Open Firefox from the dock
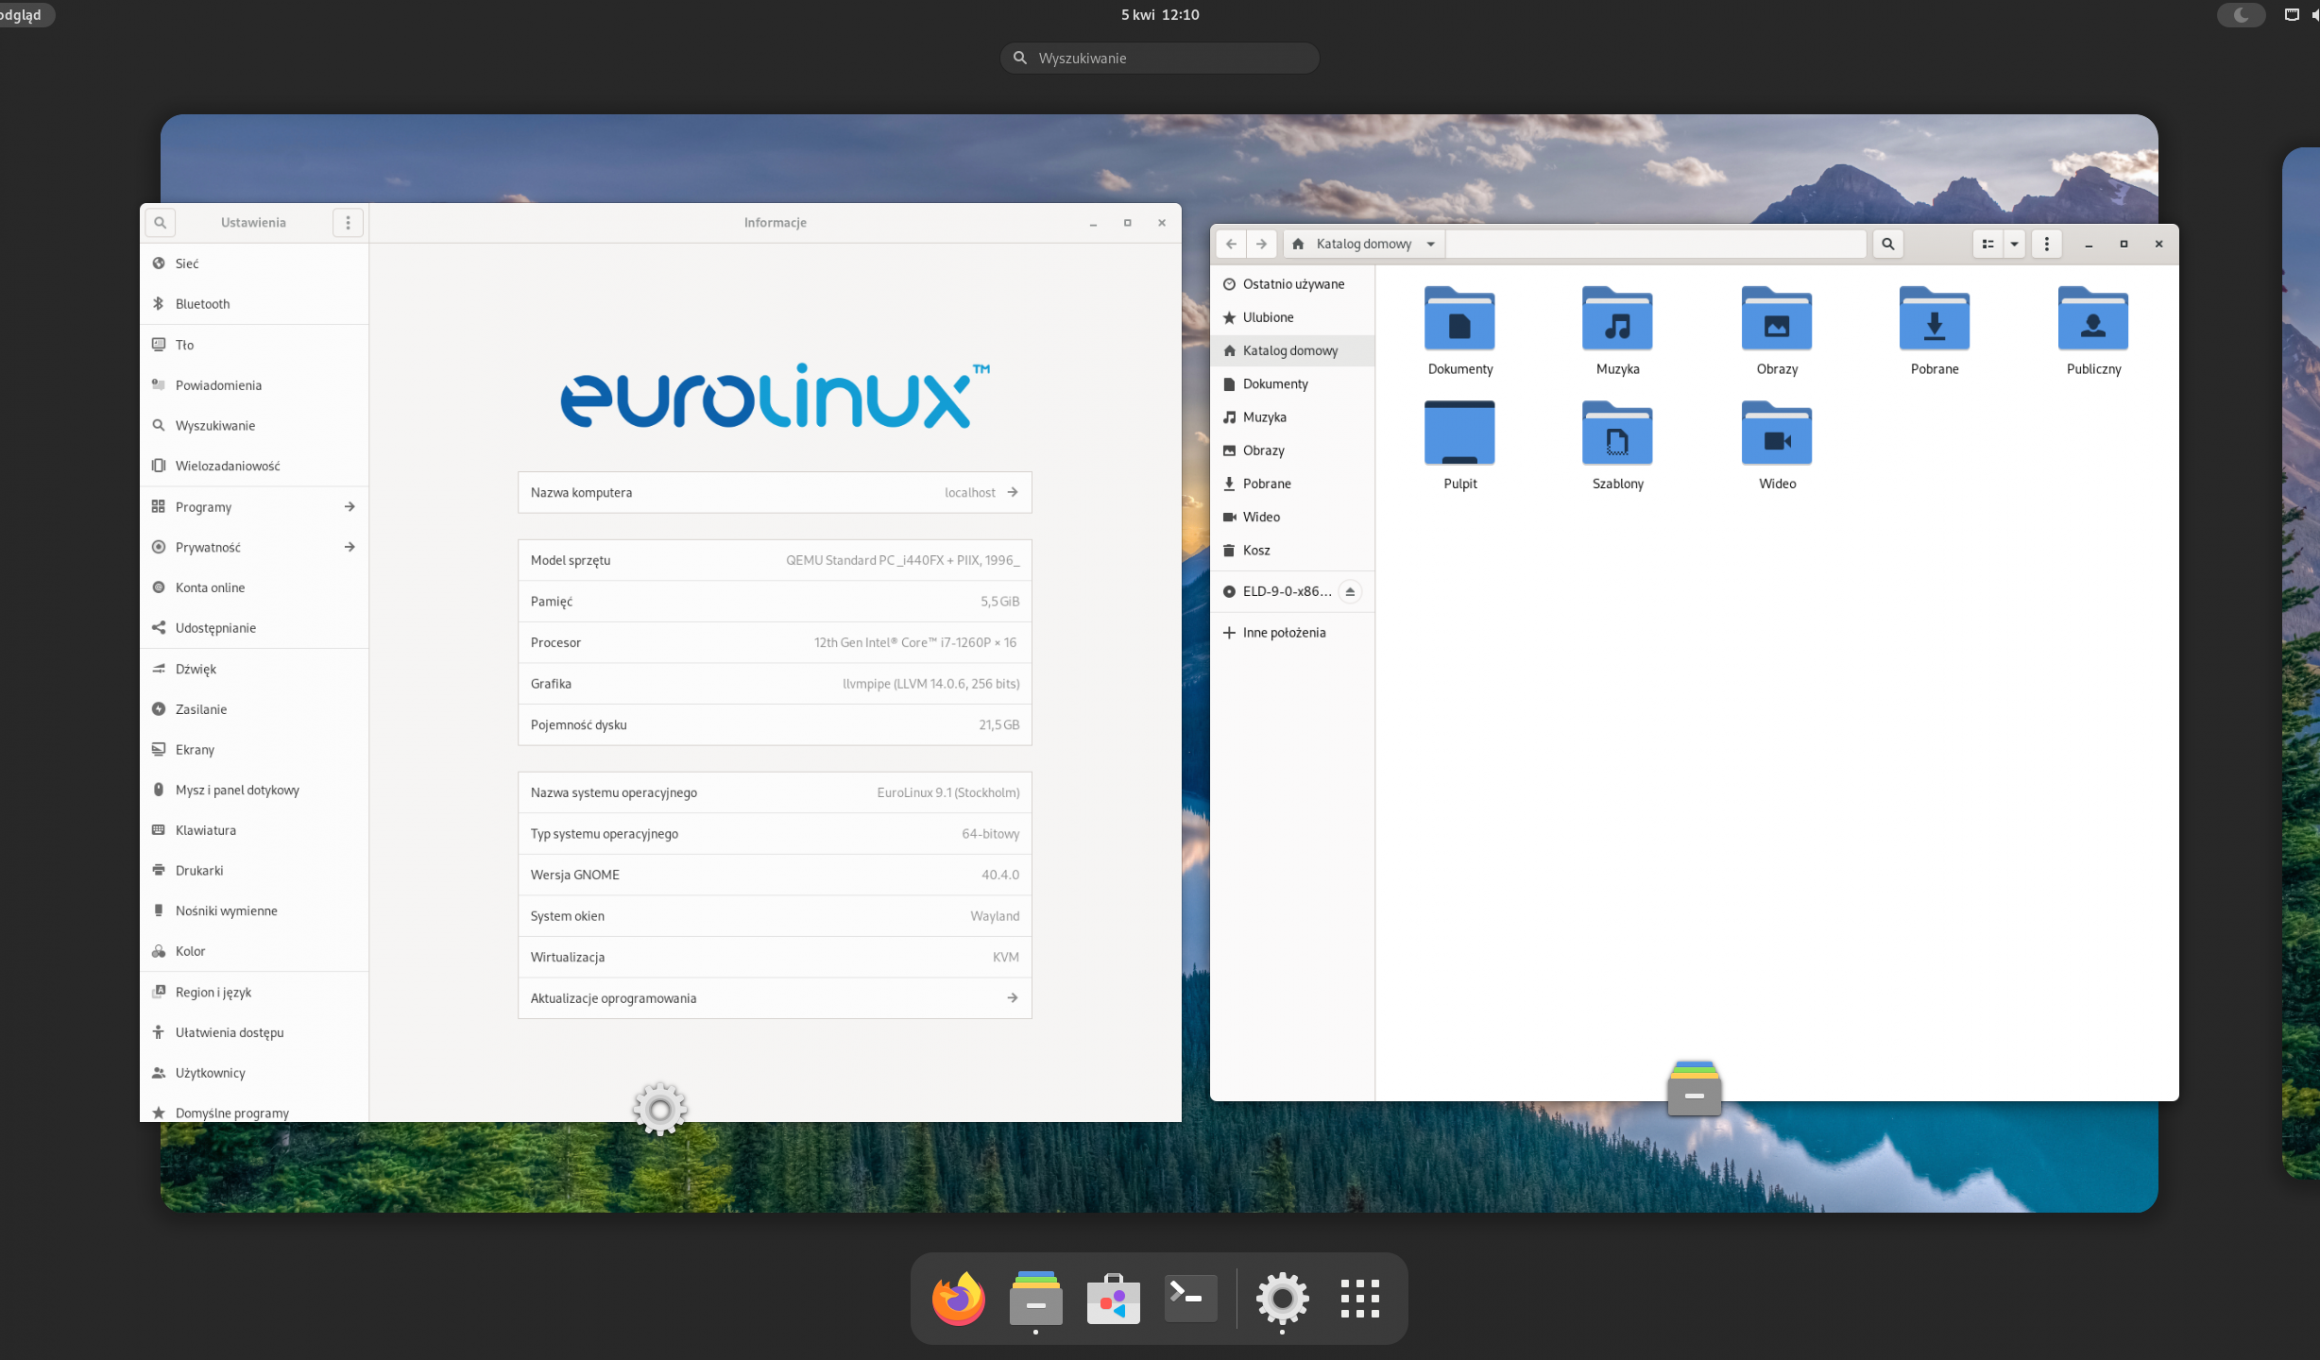The width and height of the screenshot is (2320, 1360). click(x=958, y=1298)
